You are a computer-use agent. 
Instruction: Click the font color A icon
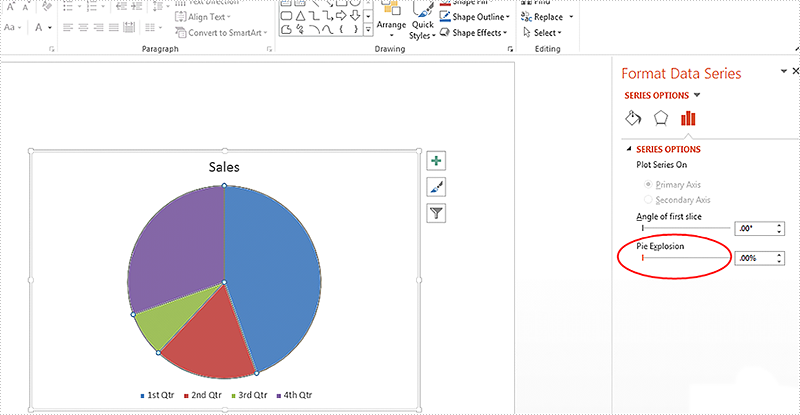point(38,27)
